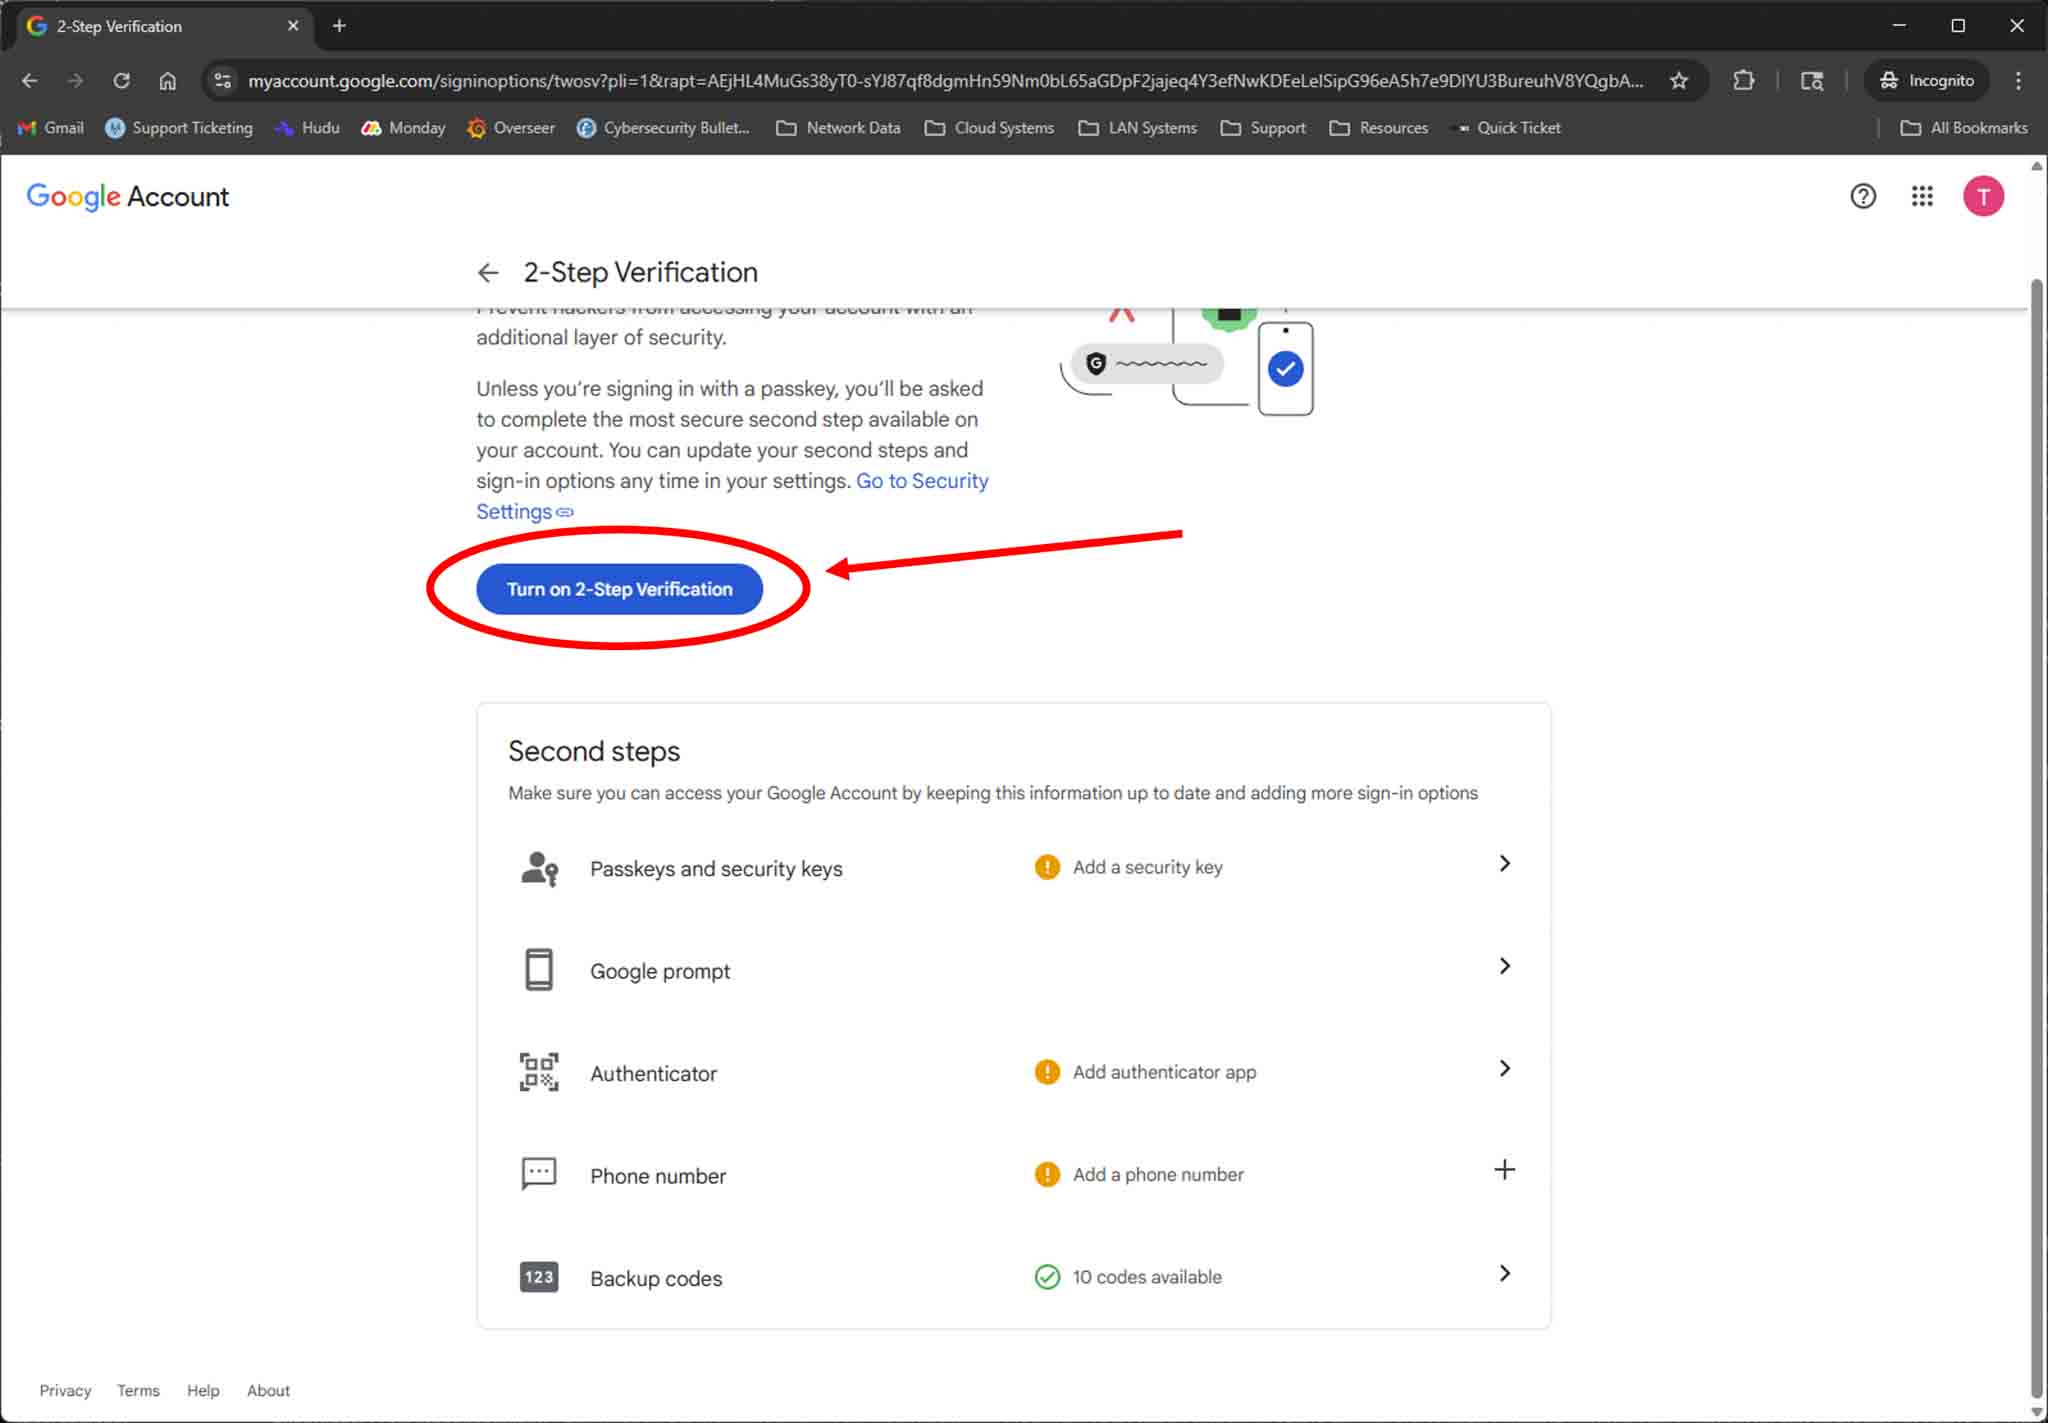Reload the page
Screen dimensions: 2048x1423
[121, 81]
